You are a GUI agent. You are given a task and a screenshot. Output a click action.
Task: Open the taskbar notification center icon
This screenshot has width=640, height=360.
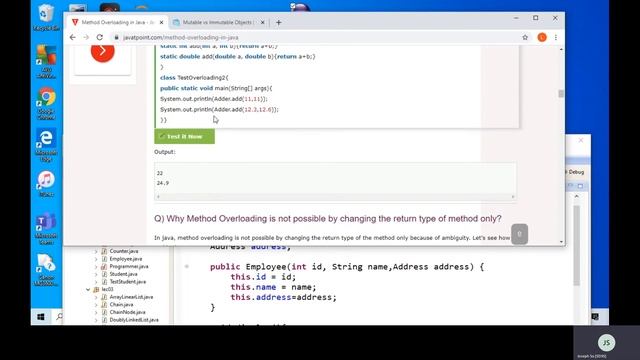(x=596, y=316)
